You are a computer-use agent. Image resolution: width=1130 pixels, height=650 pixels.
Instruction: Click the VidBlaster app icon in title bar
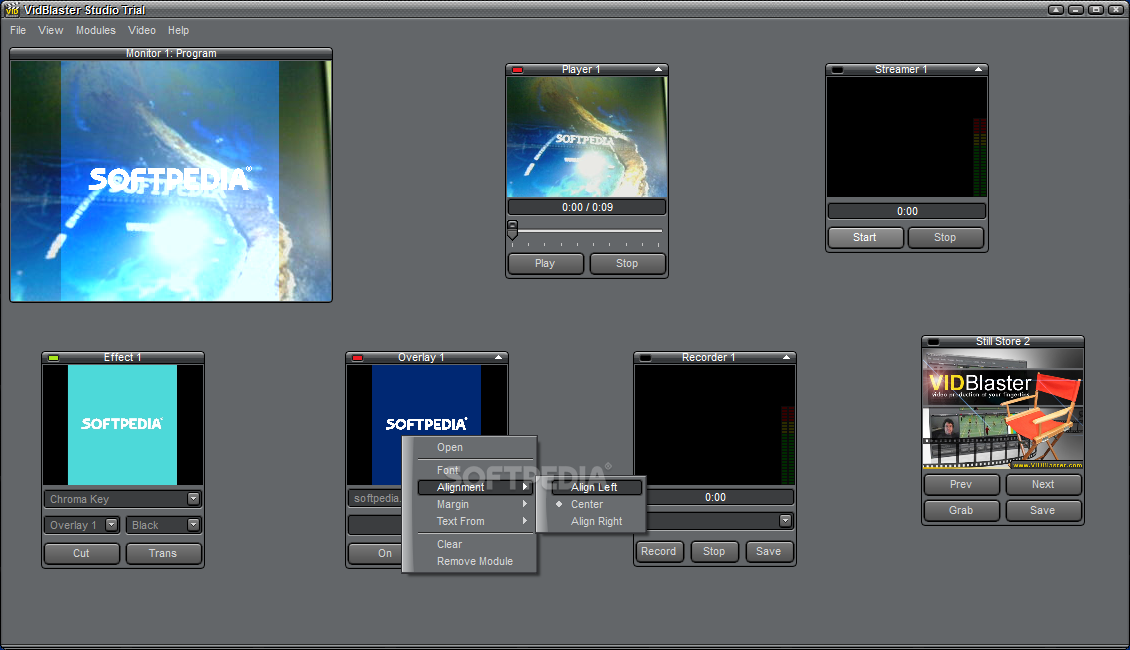coord(12,9)
